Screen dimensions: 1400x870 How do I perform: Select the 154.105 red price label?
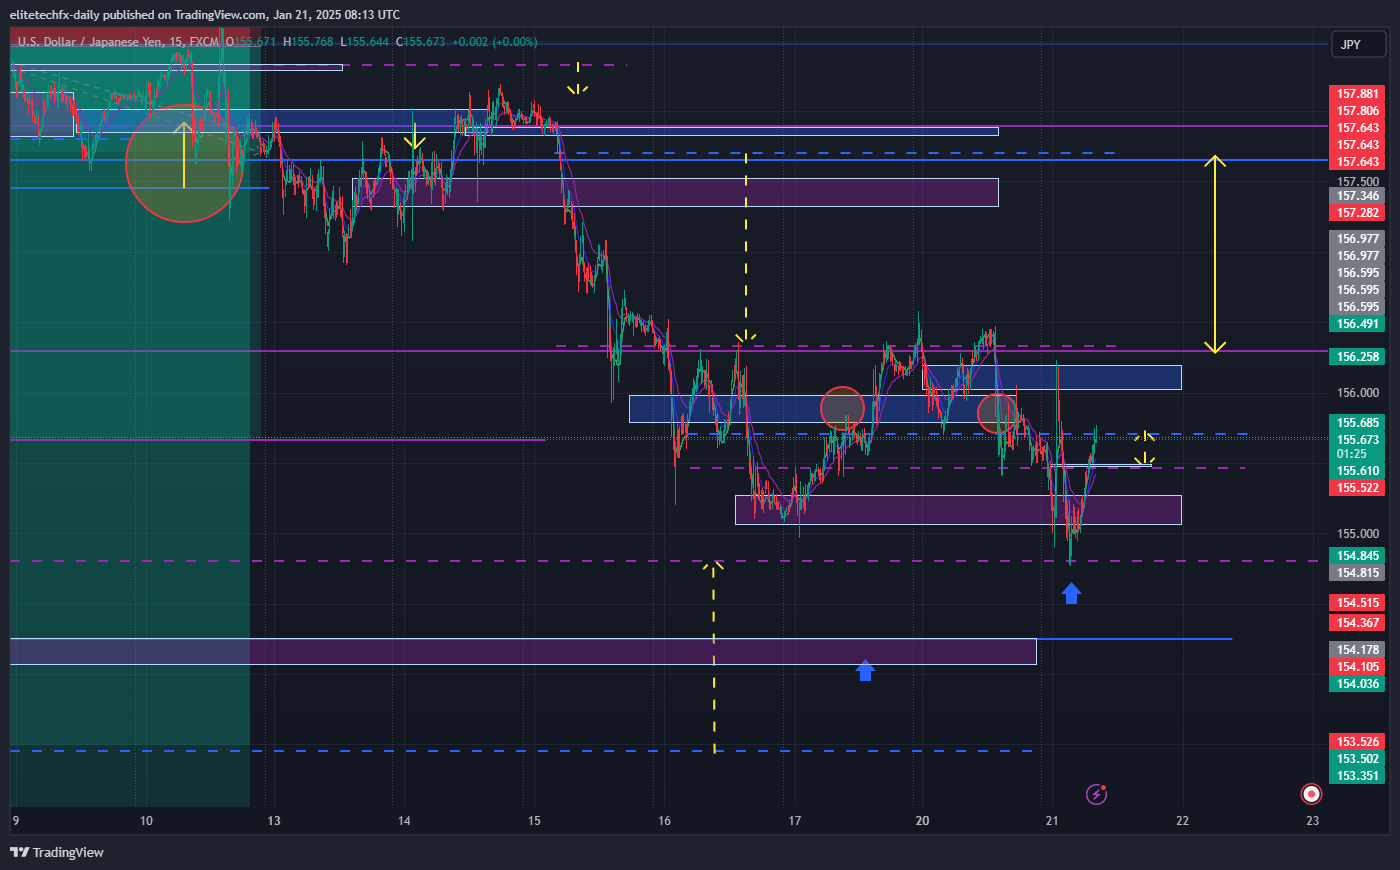click(x=1358, y=667)
